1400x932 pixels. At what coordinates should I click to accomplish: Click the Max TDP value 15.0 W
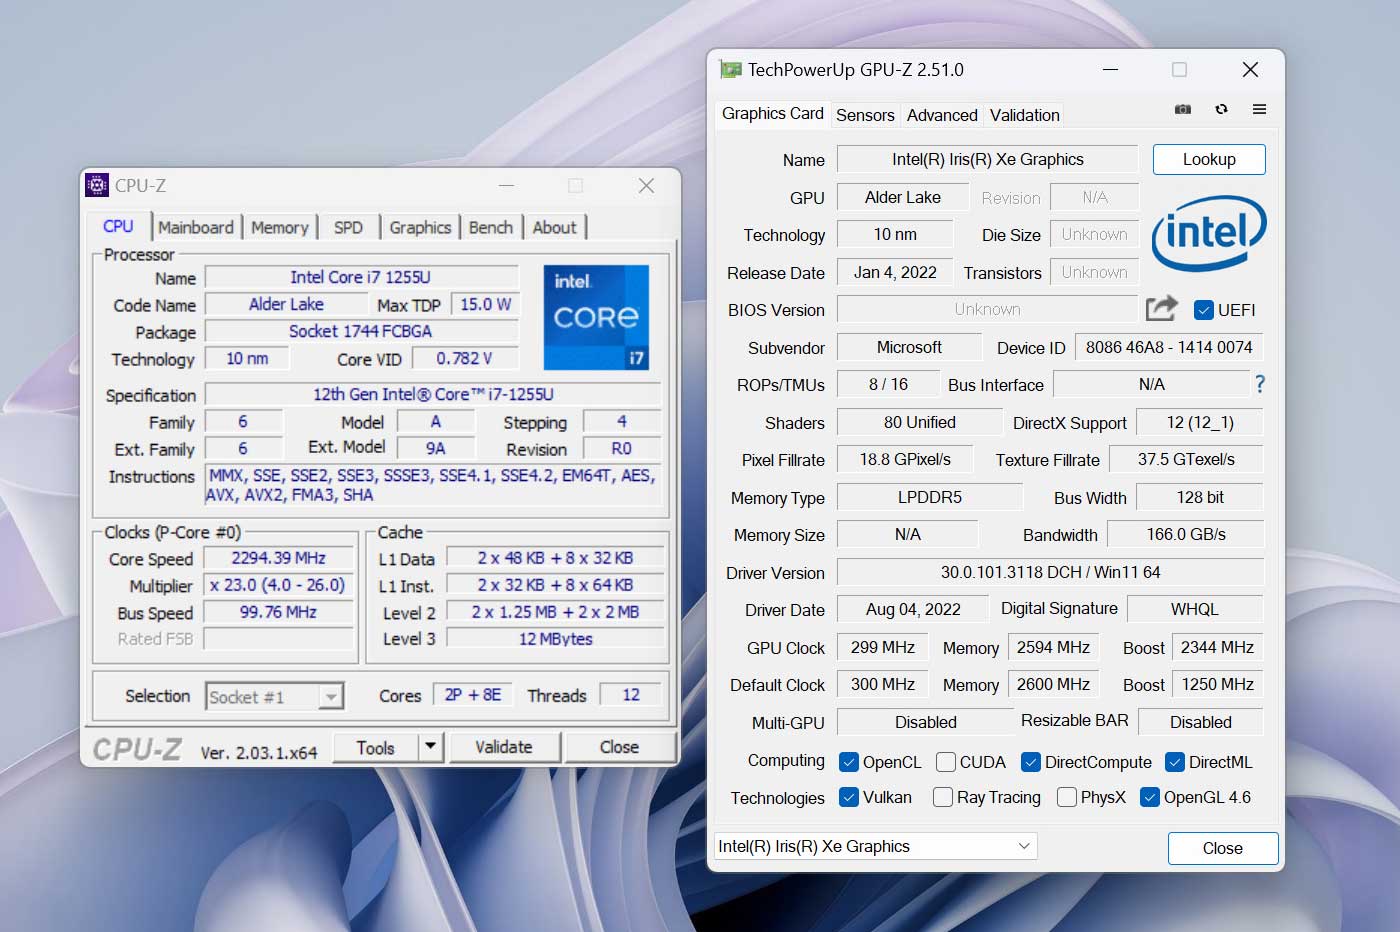[x=485, y=304]
